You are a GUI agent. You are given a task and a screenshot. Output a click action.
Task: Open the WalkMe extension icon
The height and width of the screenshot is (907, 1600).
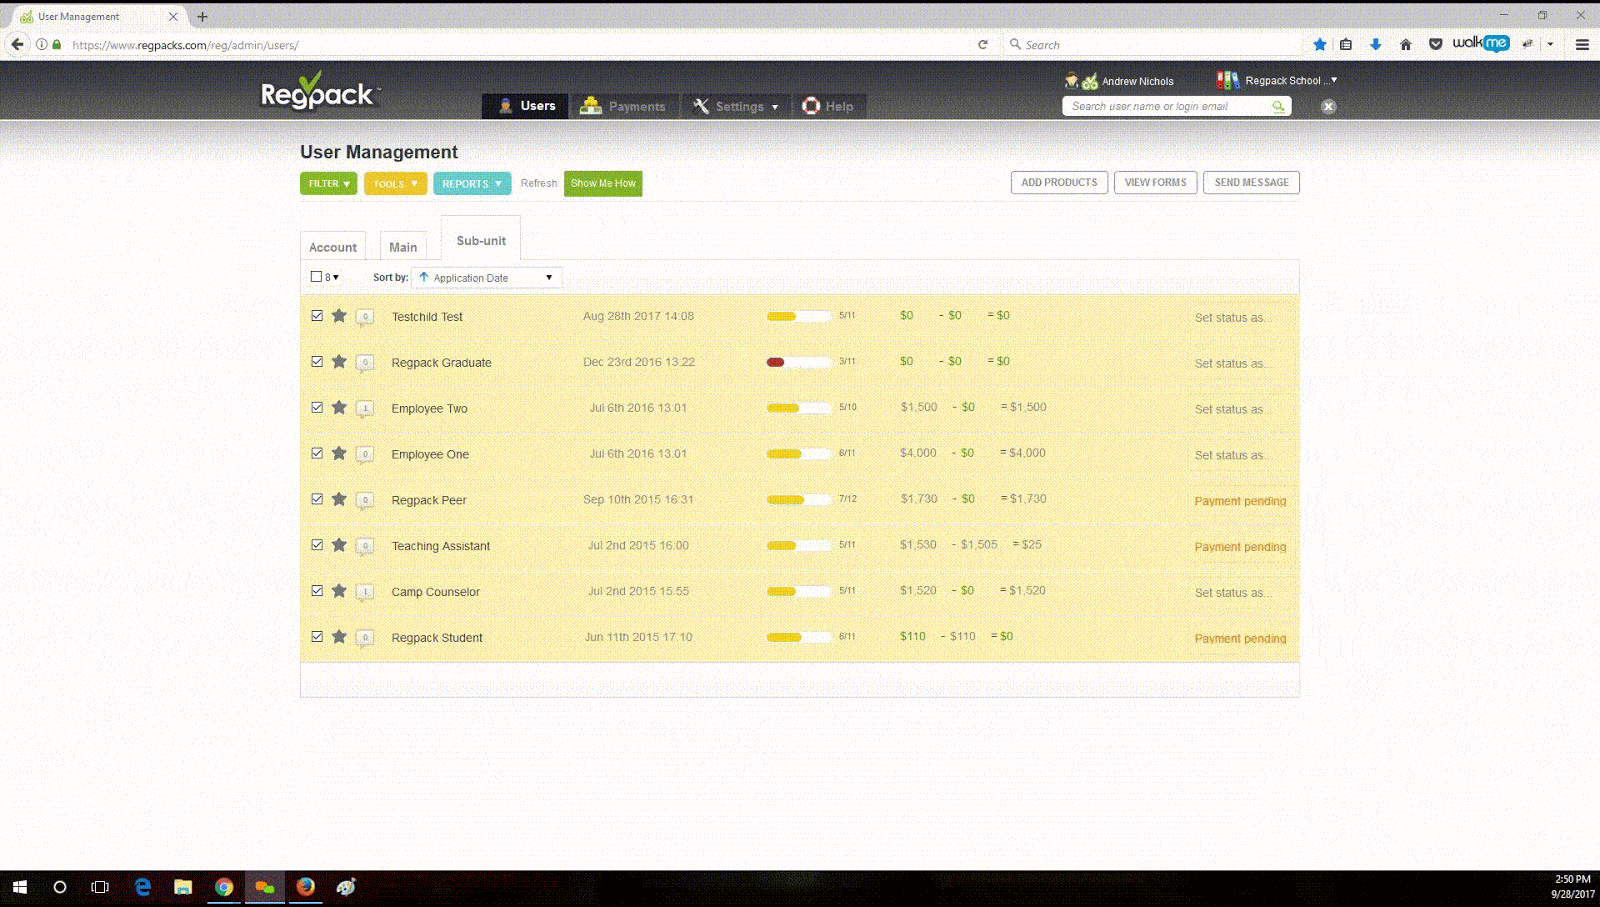1480,43
